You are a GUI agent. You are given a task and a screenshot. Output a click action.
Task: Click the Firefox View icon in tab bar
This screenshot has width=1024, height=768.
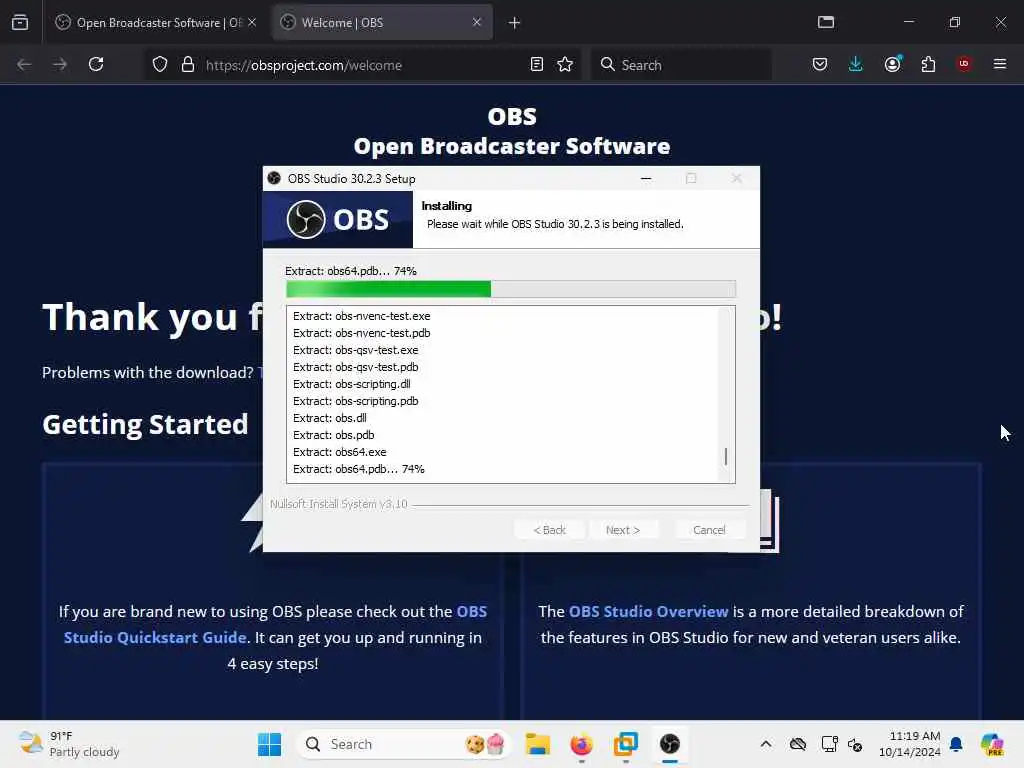click(20, 22)
